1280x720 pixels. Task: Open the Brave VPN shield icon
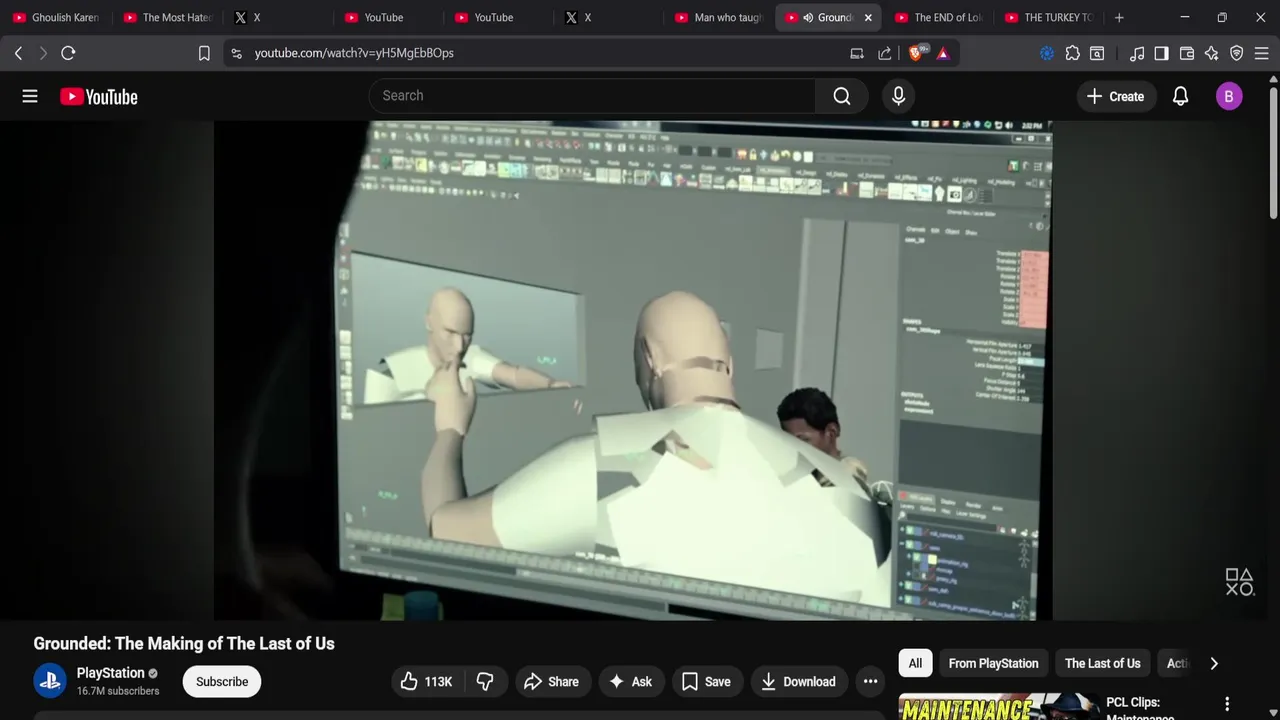point(1237,53)
